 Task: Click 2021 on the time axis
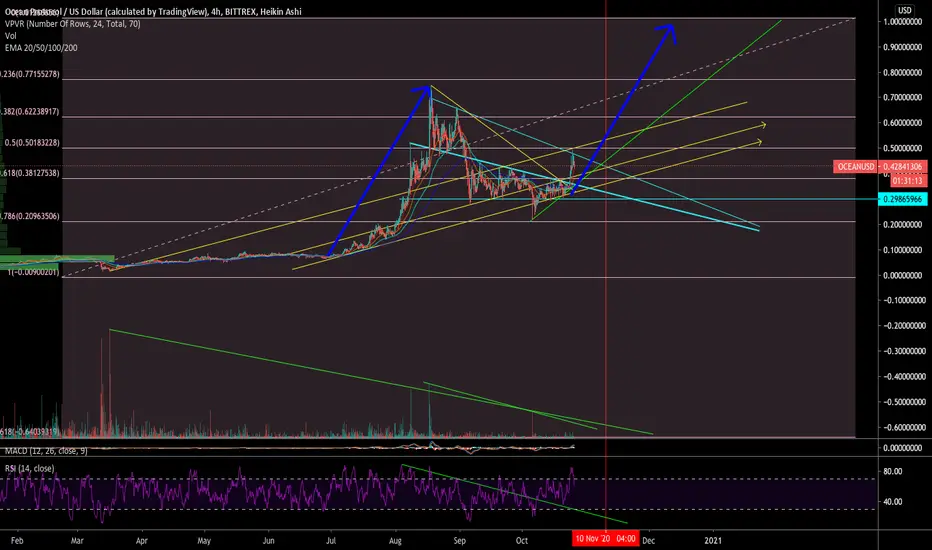pyautogui.click(x=713, y=541)
